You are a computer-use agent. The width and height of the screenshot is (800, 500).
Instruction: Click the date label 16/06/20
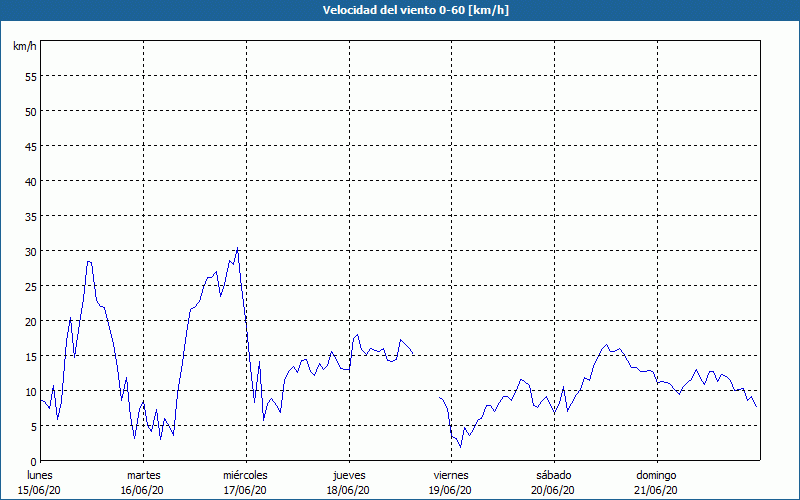[142, 490]
